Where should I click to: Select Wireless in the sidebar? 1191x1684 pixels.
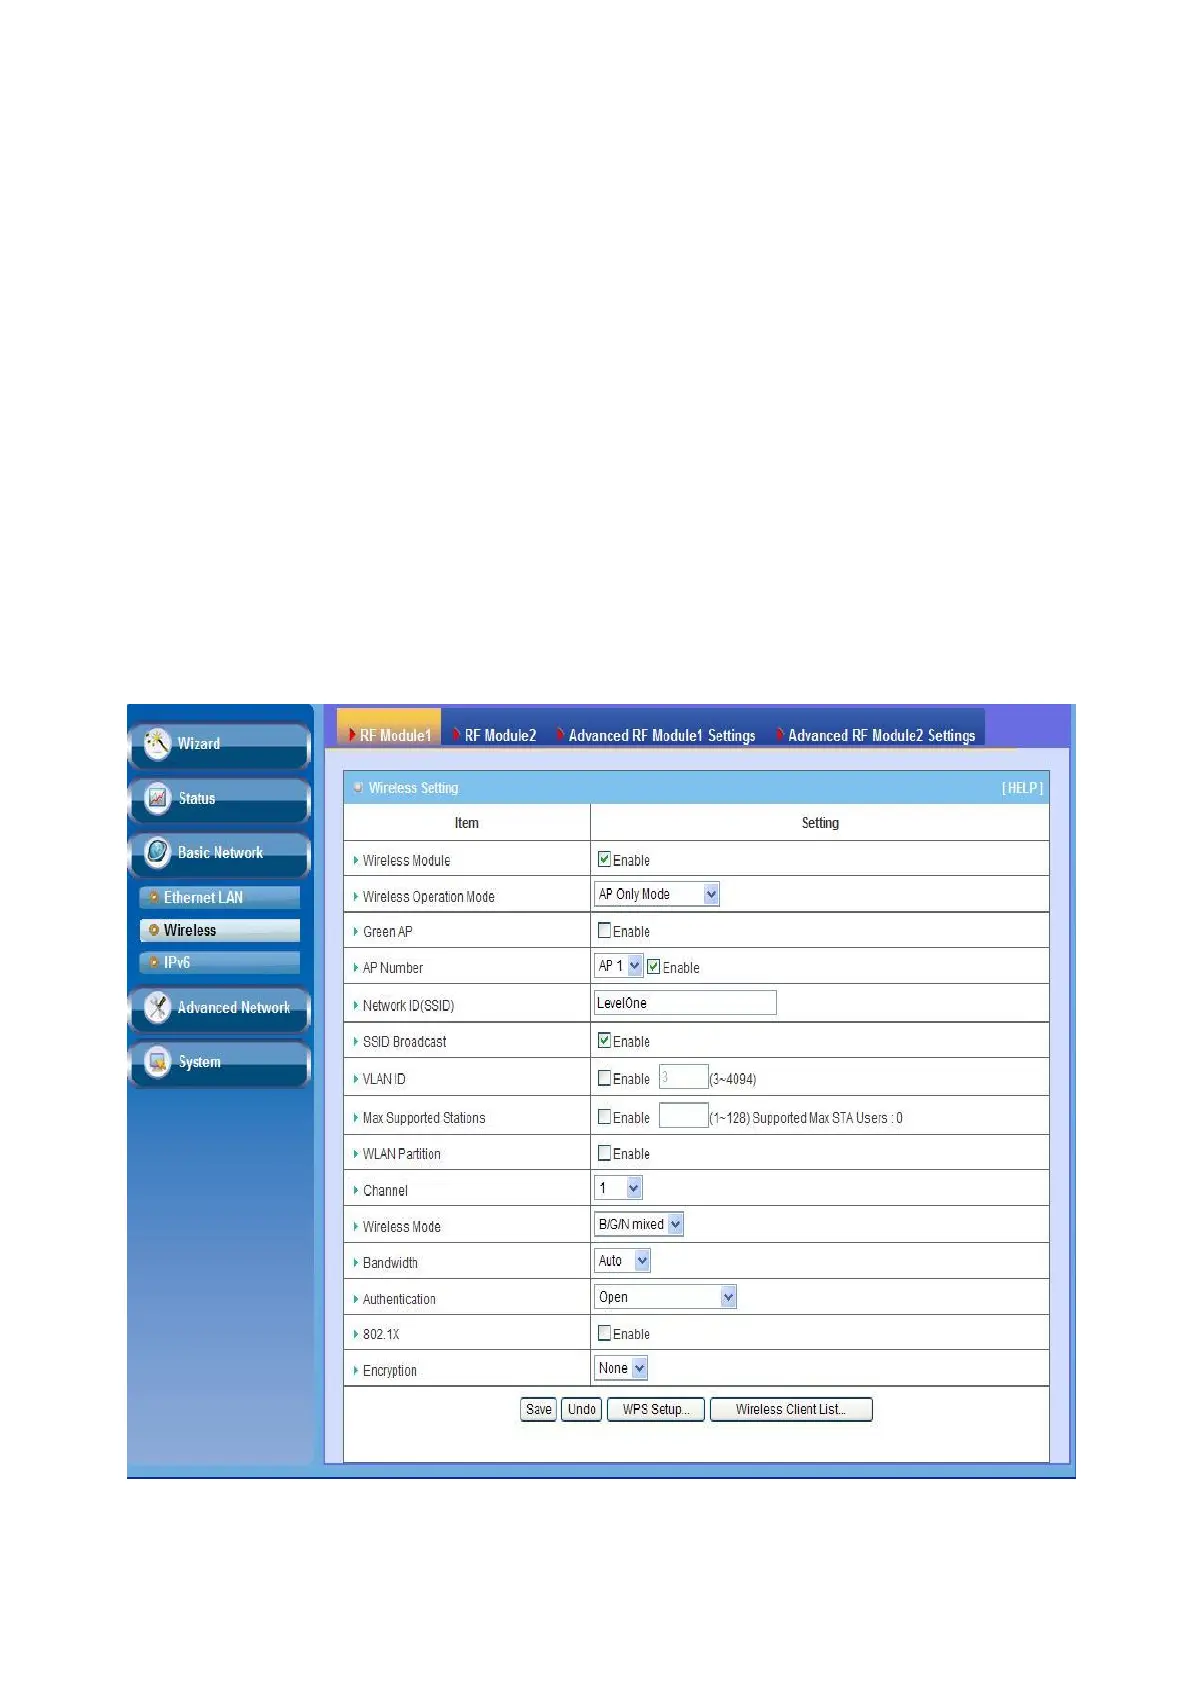[219, 930]
